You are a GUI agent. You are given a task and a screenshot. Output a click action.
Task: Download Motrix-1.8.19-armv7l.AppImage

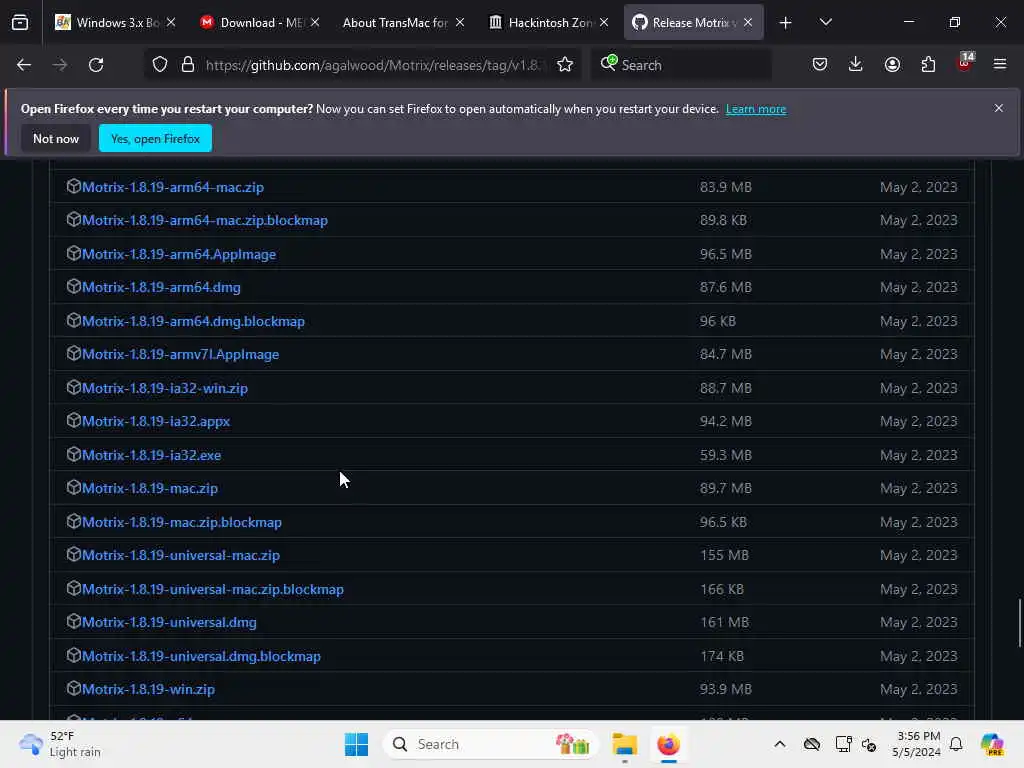tap(180, 355)
